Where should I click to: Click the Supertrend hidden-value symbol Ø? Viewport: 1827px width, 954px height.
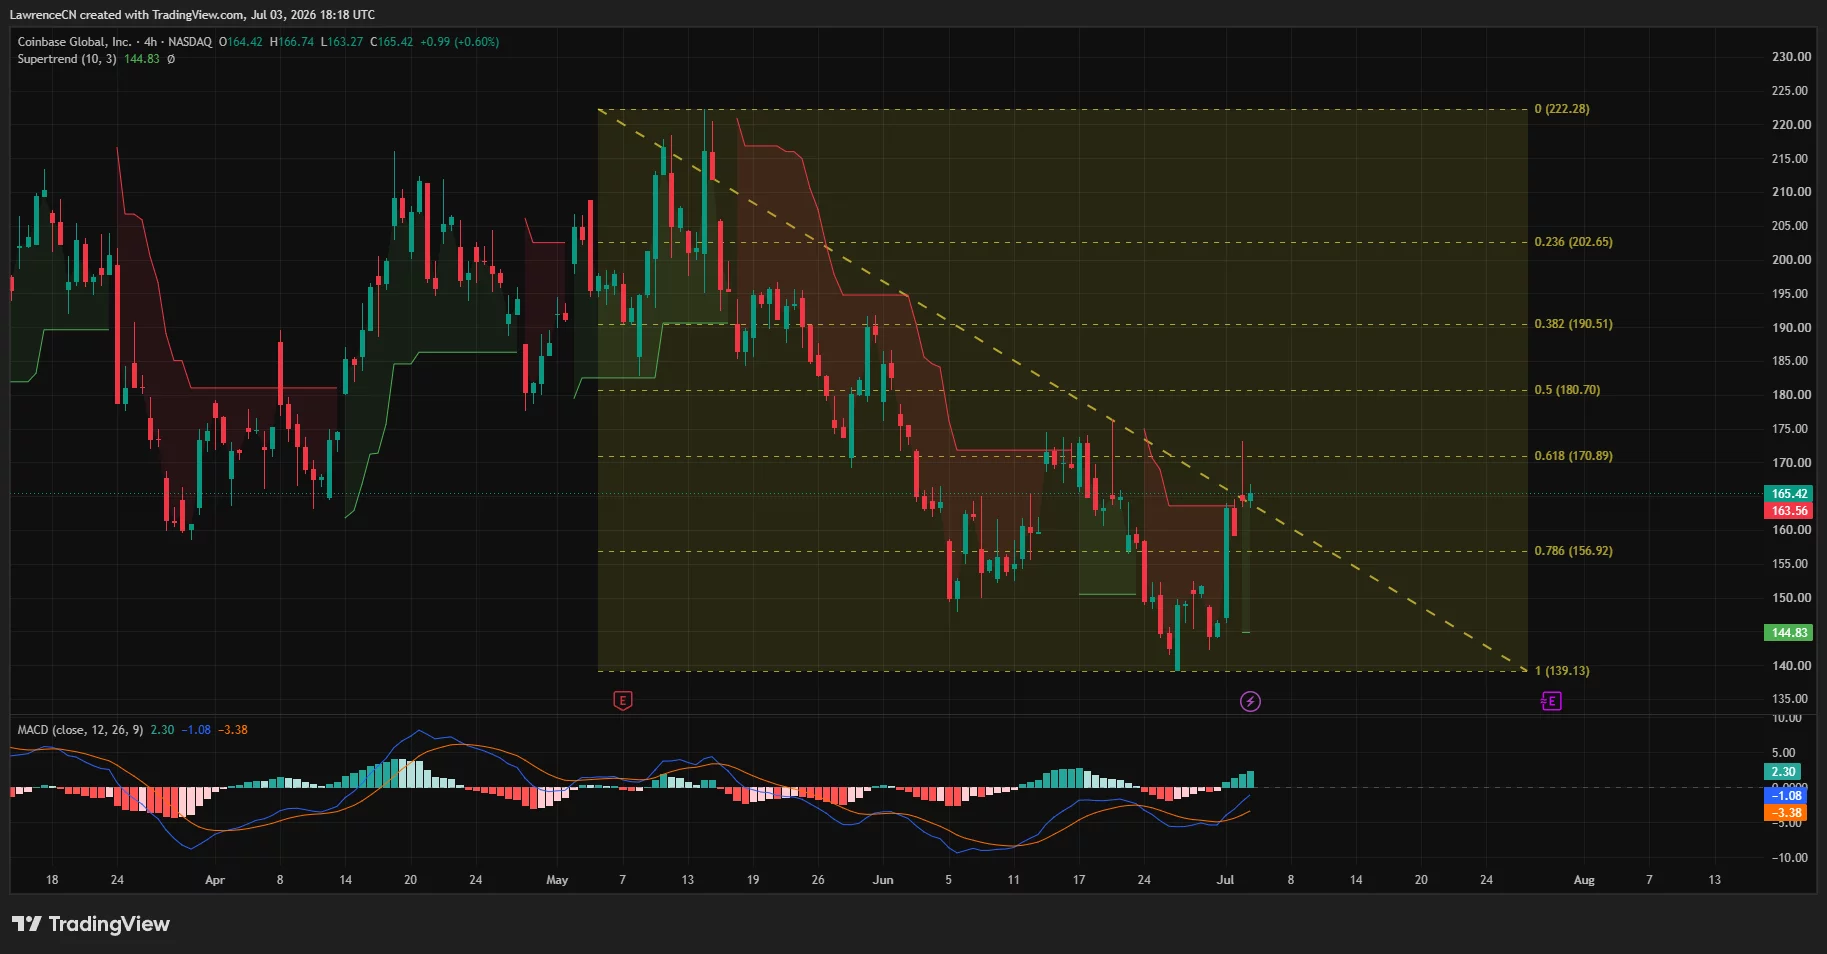point(171,59)
